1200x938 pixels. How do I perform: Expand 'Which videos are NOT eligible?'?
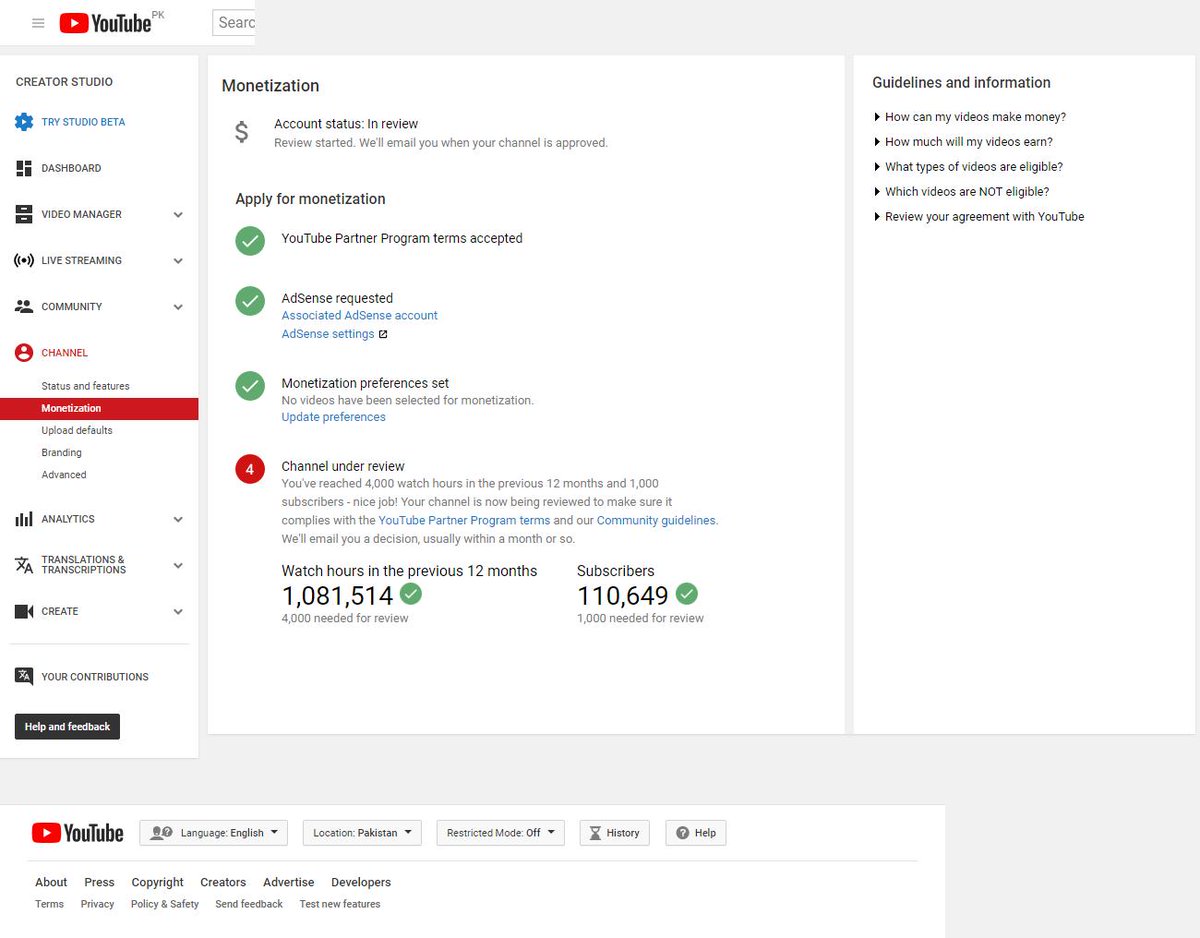pyautogui.click(x=961, y=192)
